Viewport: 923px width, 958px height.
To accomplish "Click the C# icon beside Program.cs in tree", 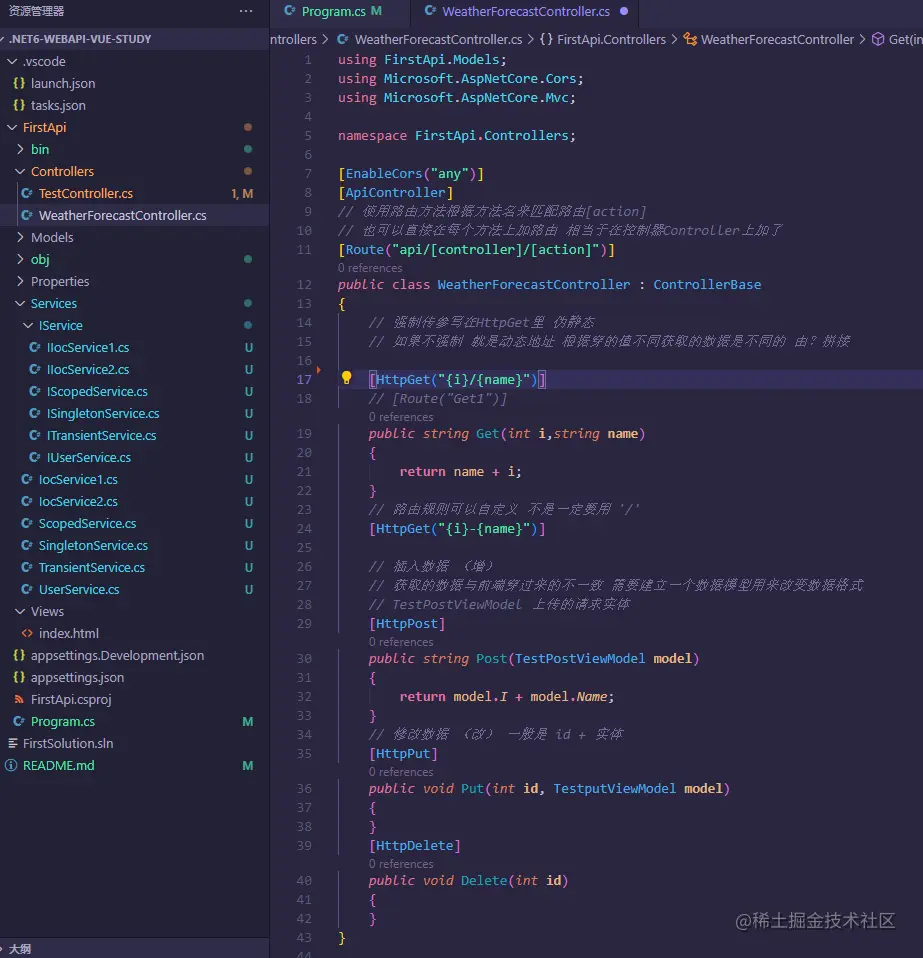I will click(x=19, y=721).
